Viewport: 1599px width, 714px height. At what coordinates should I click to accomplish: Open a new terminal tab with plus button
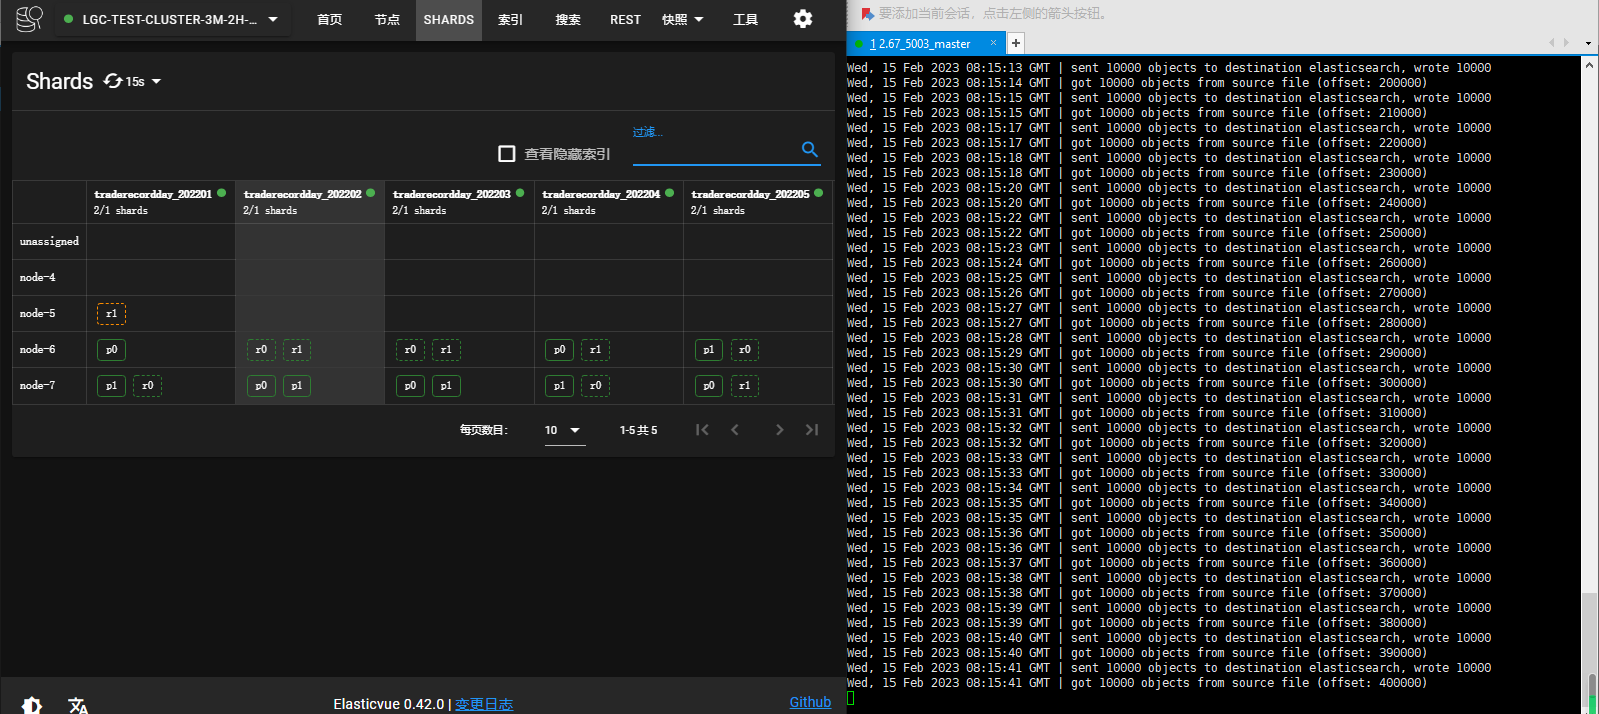(x=1015, y=43)
